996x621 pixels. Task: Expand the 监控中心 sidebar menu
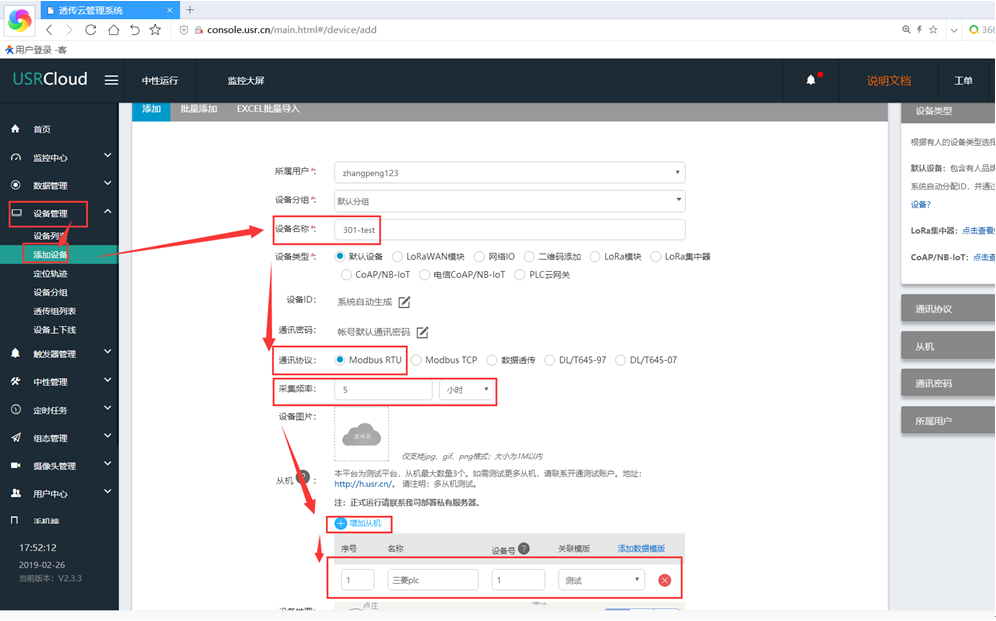point(60,157)
